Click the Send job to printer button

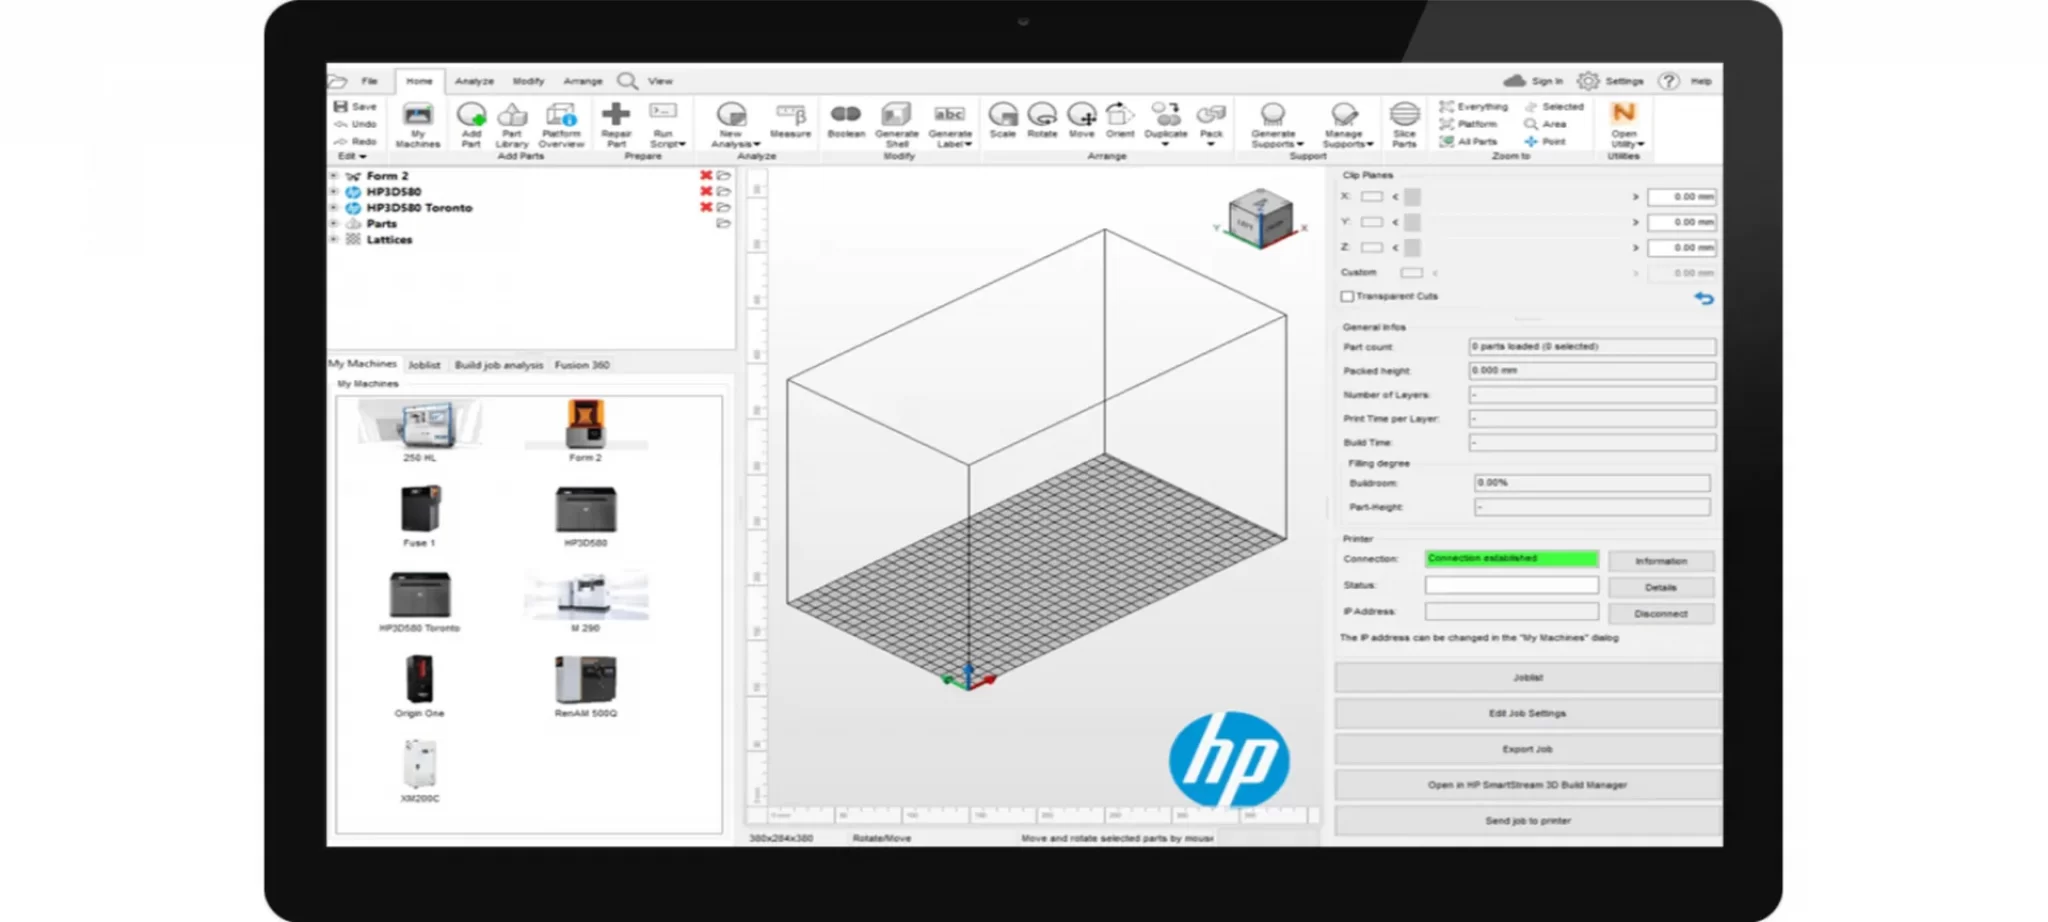click(x=1527, y=820)
